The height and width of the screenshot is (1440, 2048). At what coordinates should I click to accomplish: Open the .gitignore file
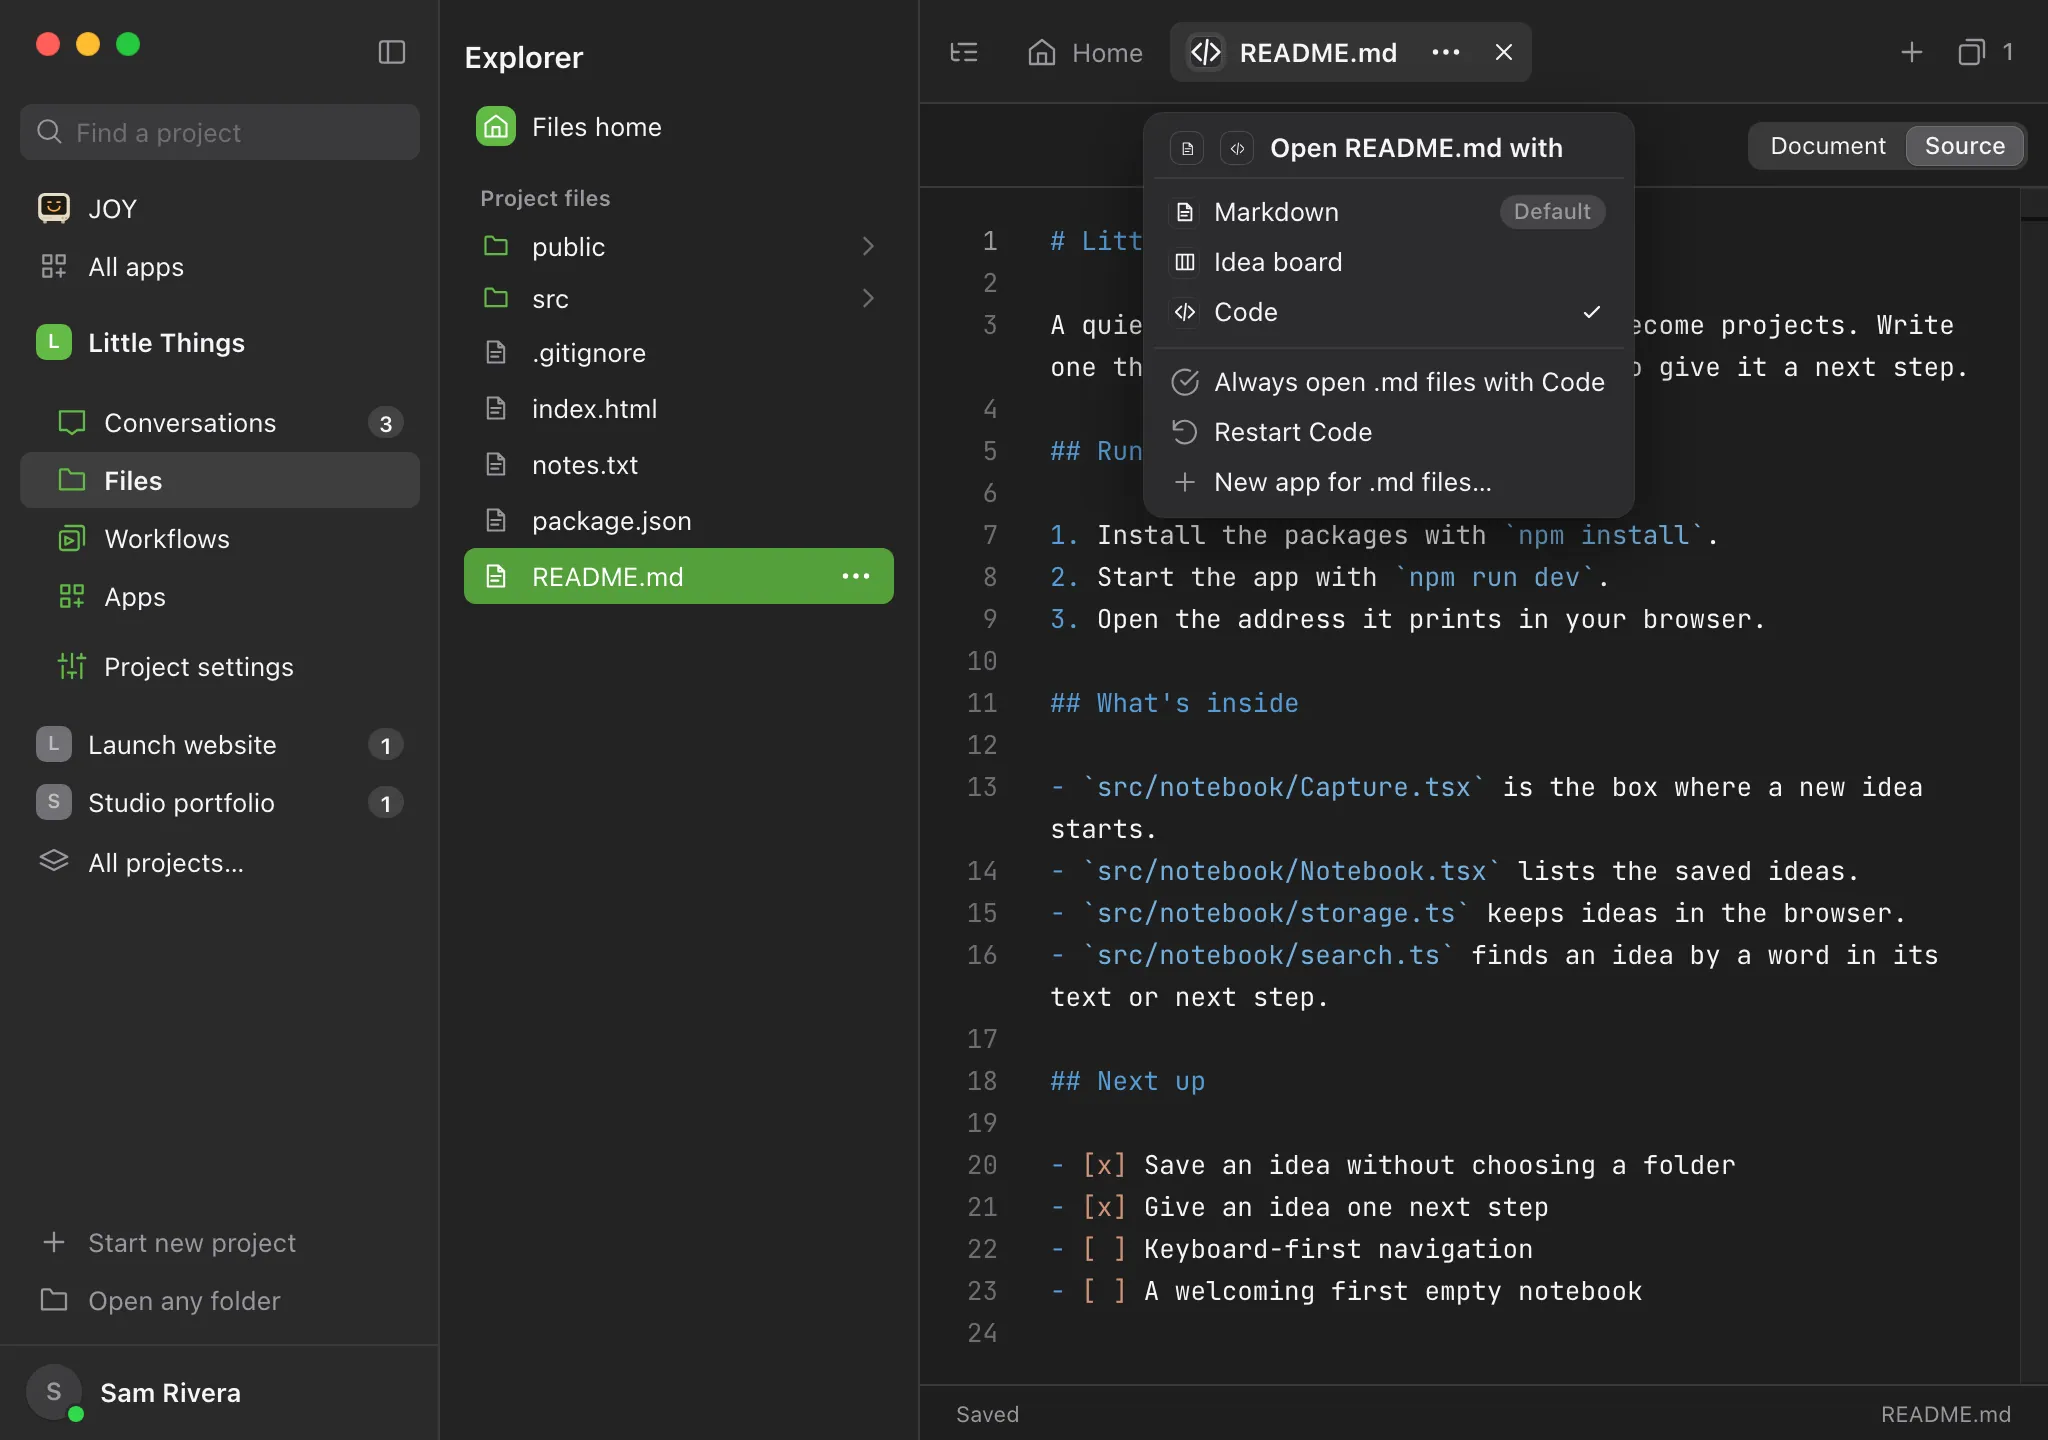pyautogui.click(x=678, y=352)
